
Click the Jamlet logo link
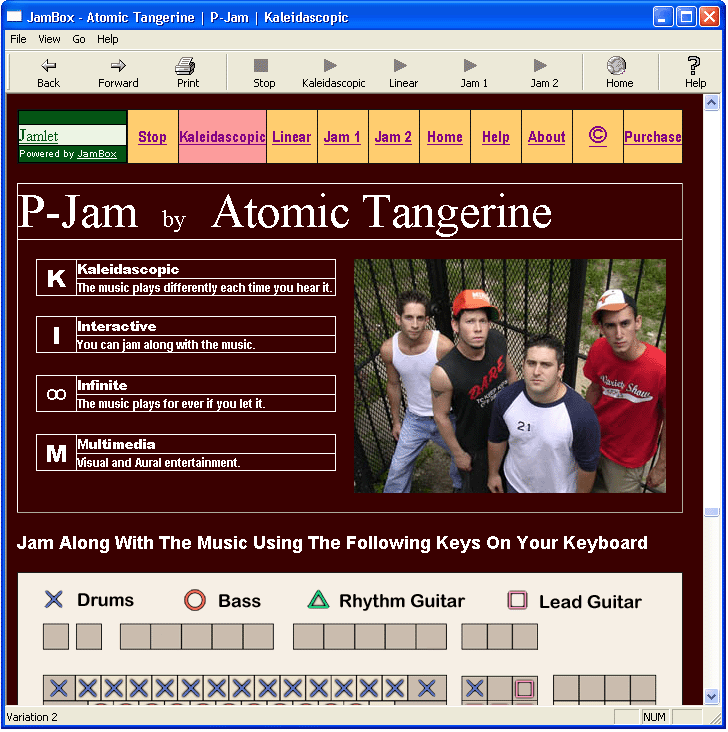click(38, 135)
